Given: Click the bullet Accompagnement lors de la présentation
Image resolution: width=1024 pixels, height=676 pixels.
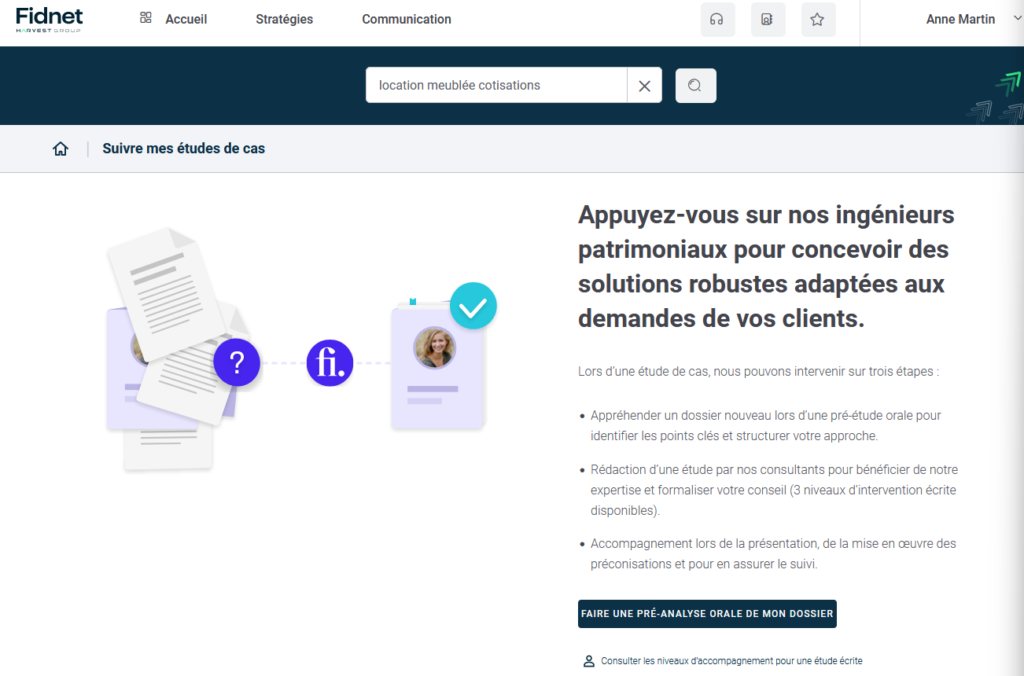Looking at the screenshot, I should 773,553.
